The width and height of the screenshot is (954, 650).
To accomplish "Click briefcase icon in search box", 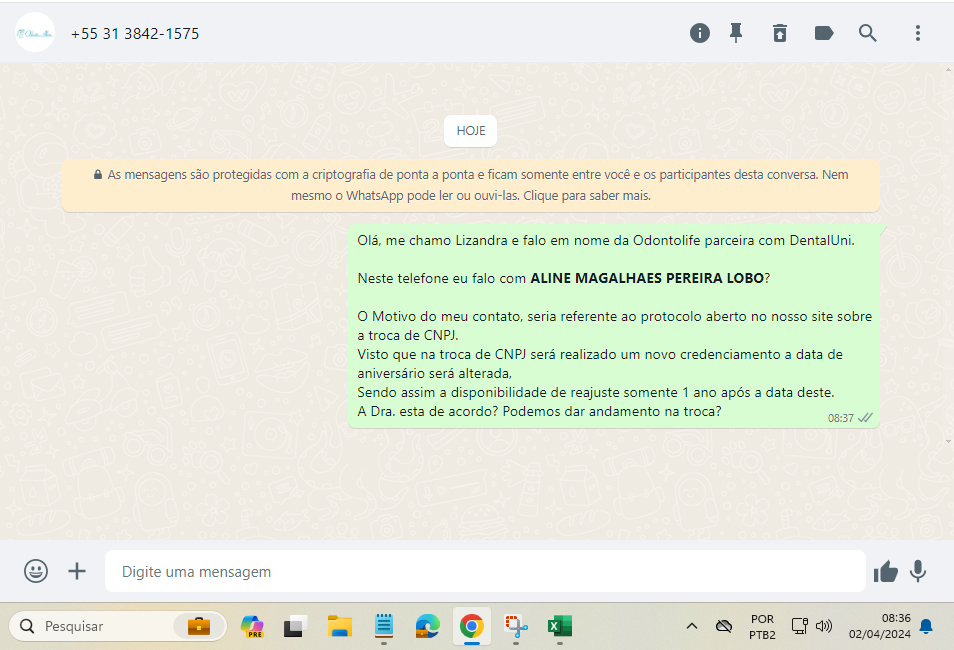I will [199, 626].
